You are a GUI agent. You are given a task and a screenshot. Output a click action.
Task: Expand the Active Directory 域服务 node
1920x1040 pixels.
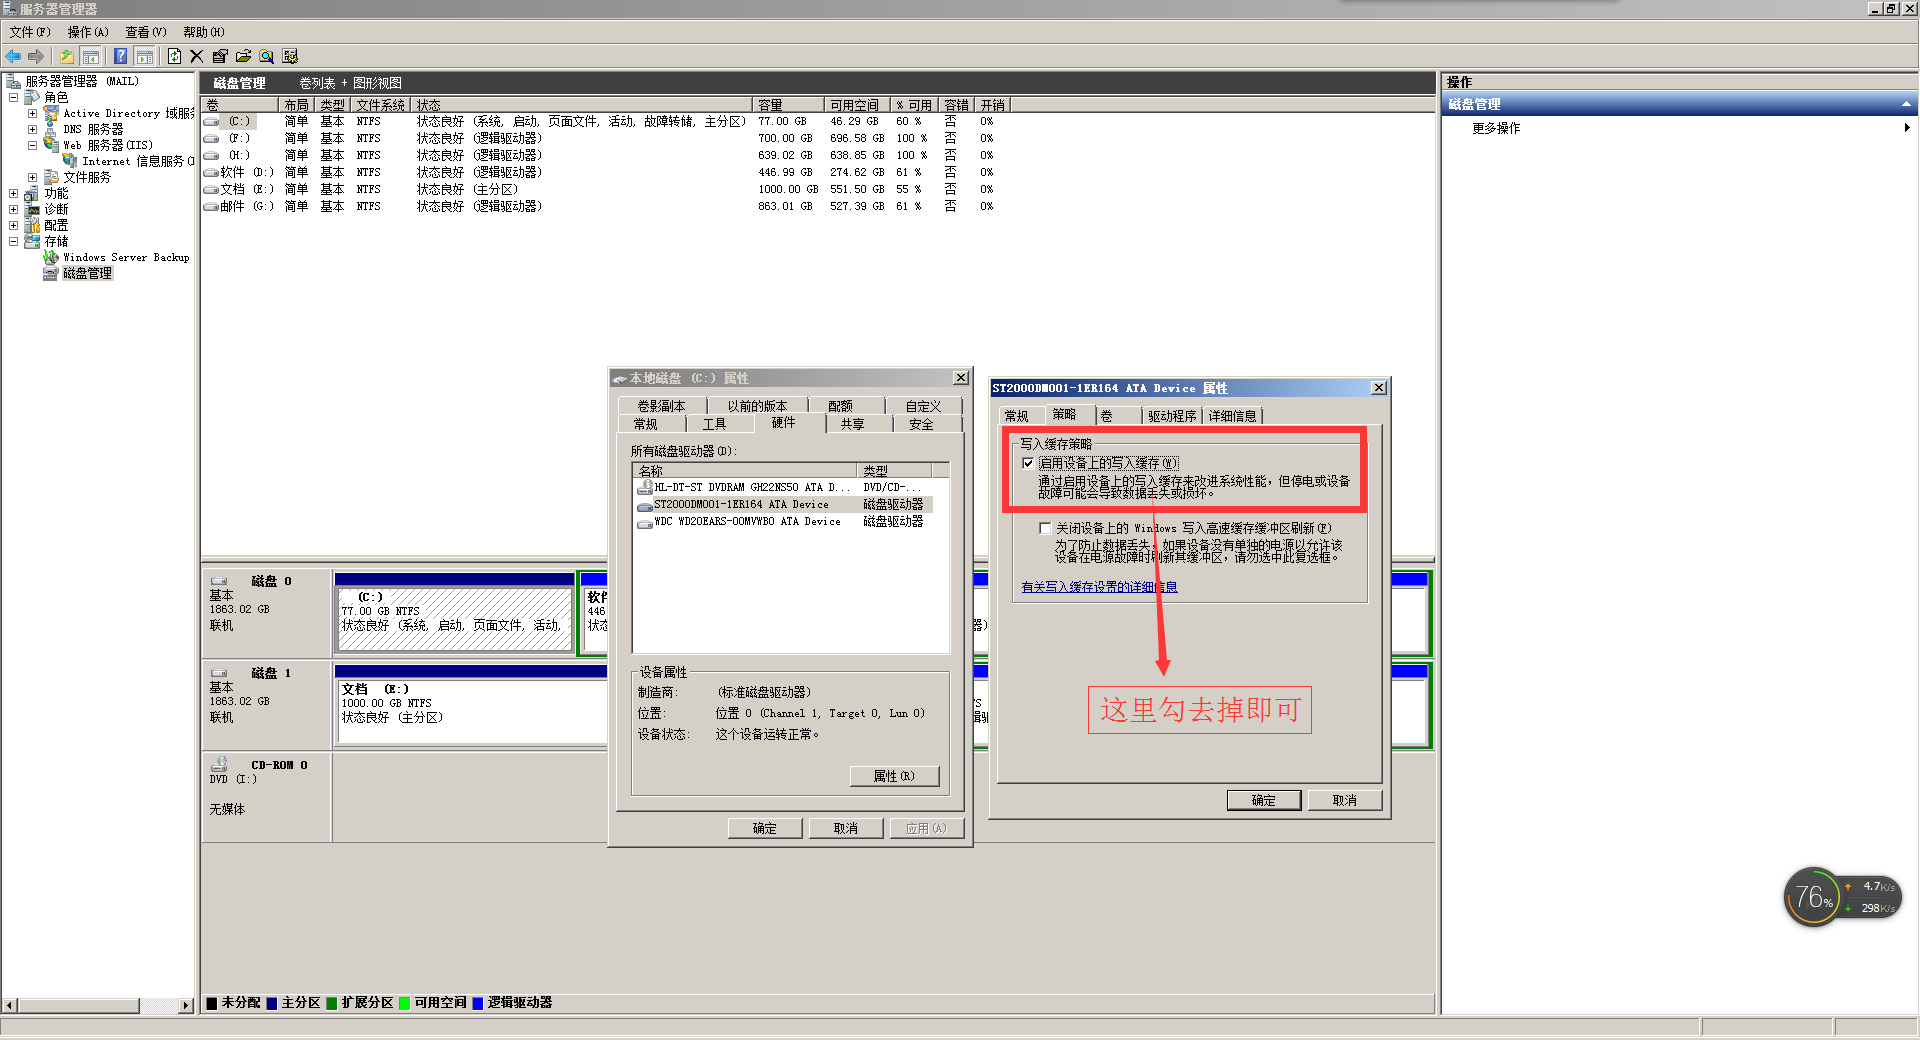coord(32,114)
